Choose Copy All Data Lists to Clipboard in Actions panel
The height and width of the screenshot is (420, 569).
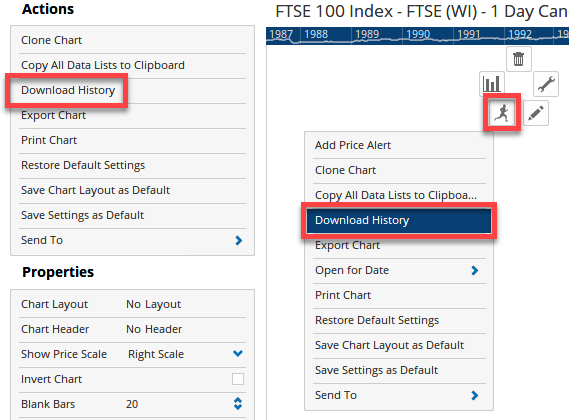tap(132, 65)
